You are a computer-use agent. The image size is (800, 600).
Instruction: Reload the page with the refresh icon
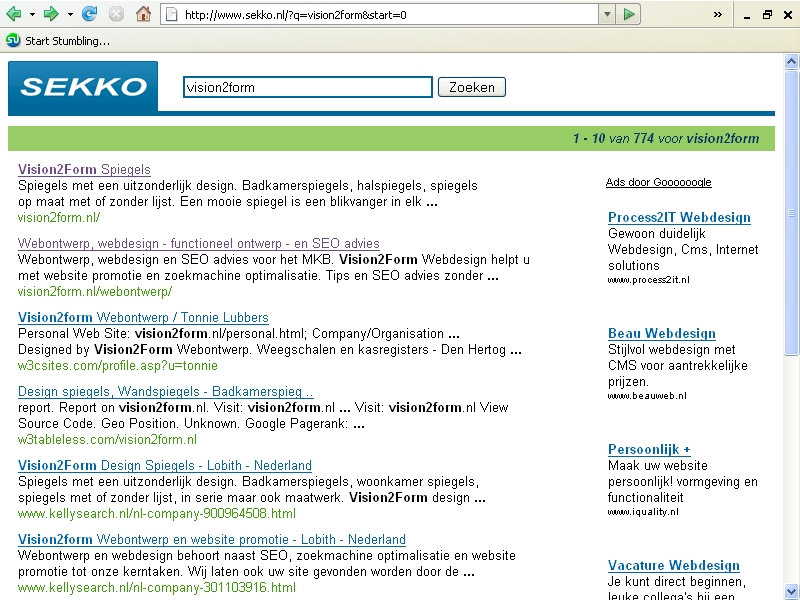click(x=90, y=14)
